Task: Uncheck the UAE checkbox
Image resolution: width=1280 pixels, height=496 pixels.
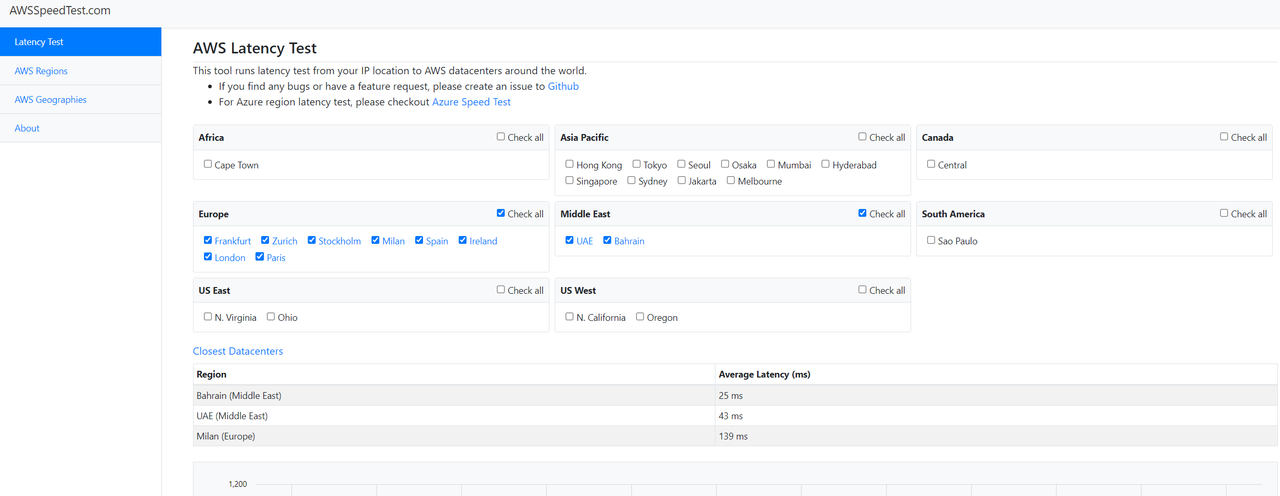Action: click(x=570, y=240)
